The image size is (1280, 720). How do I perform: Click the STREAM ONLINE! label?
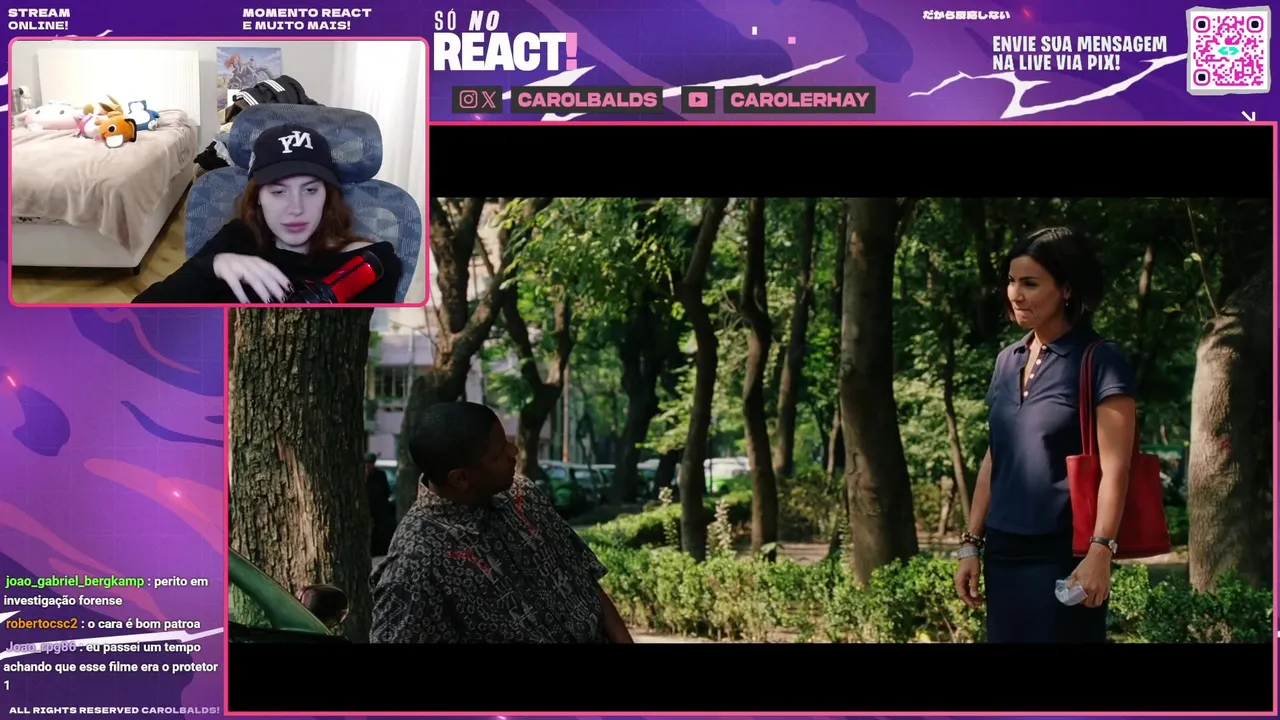coord(39,19)
